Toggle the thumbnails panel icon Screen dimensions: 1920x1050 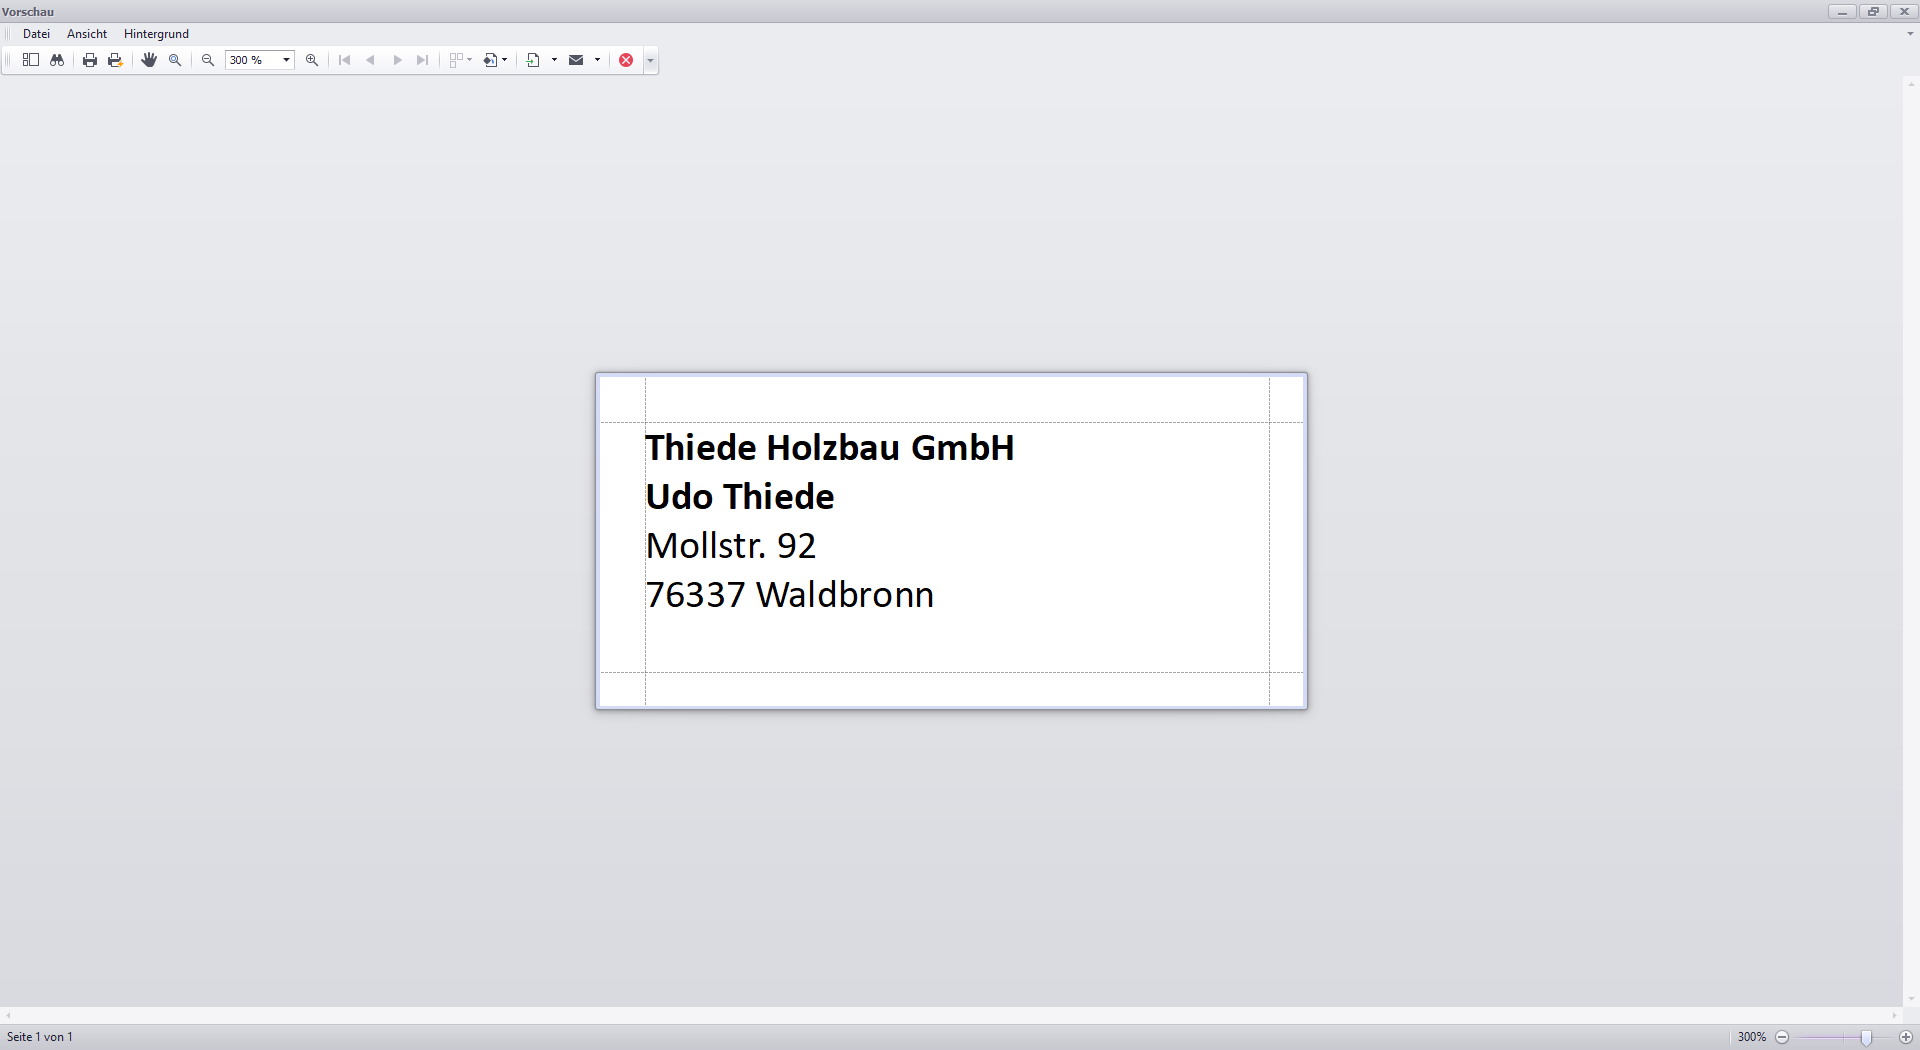coord(31,60)
